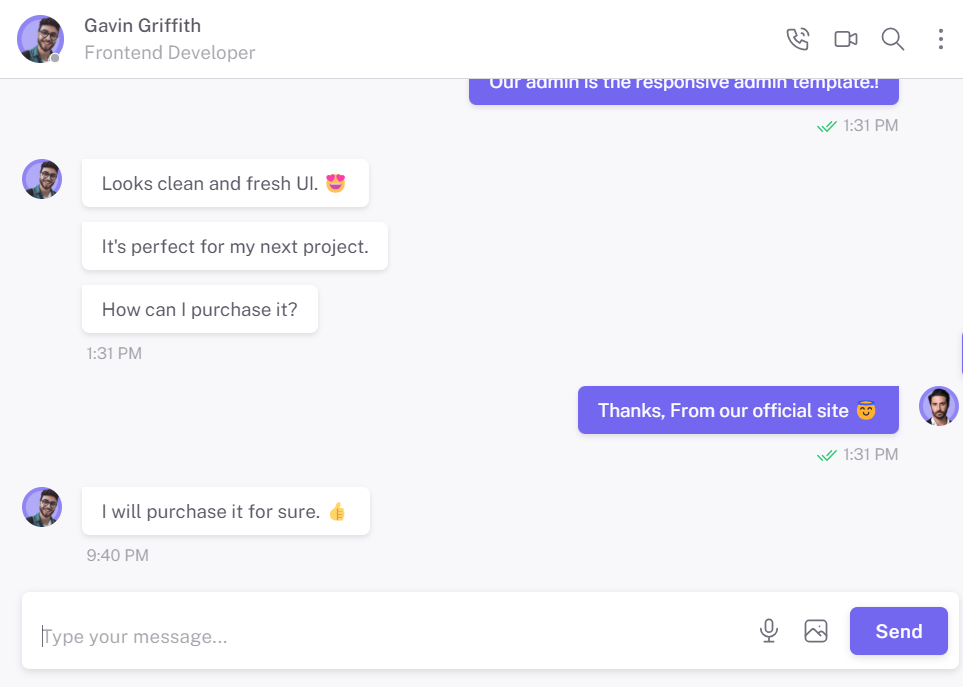The width and height of the screenshot is (963, 687).
Task: Focus the Type your message field
Action: pyautogui.click(x=393, y=636)
